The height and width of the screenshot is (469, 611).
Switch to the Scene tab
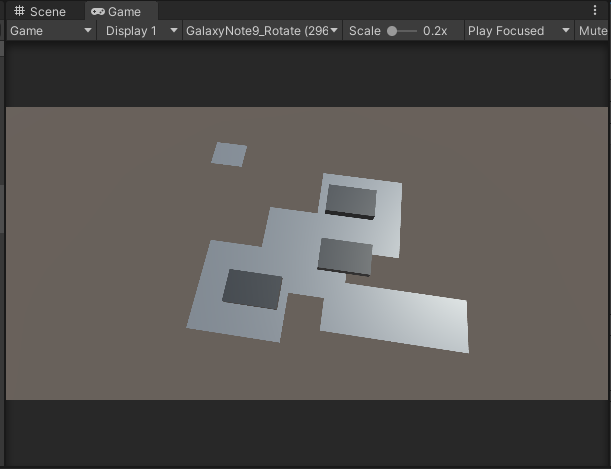pyautogui.click(x=41, y=11)
